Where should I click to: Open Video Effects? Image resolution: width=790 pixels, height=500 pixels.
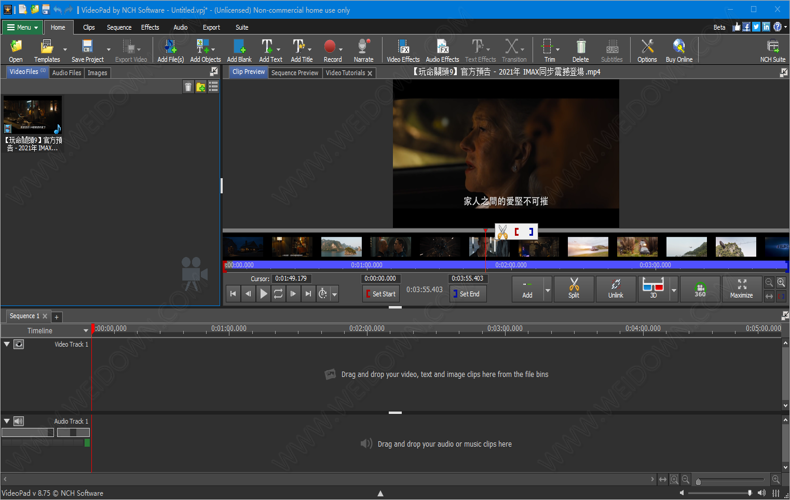pyautogui.click(x=403, y=51)
